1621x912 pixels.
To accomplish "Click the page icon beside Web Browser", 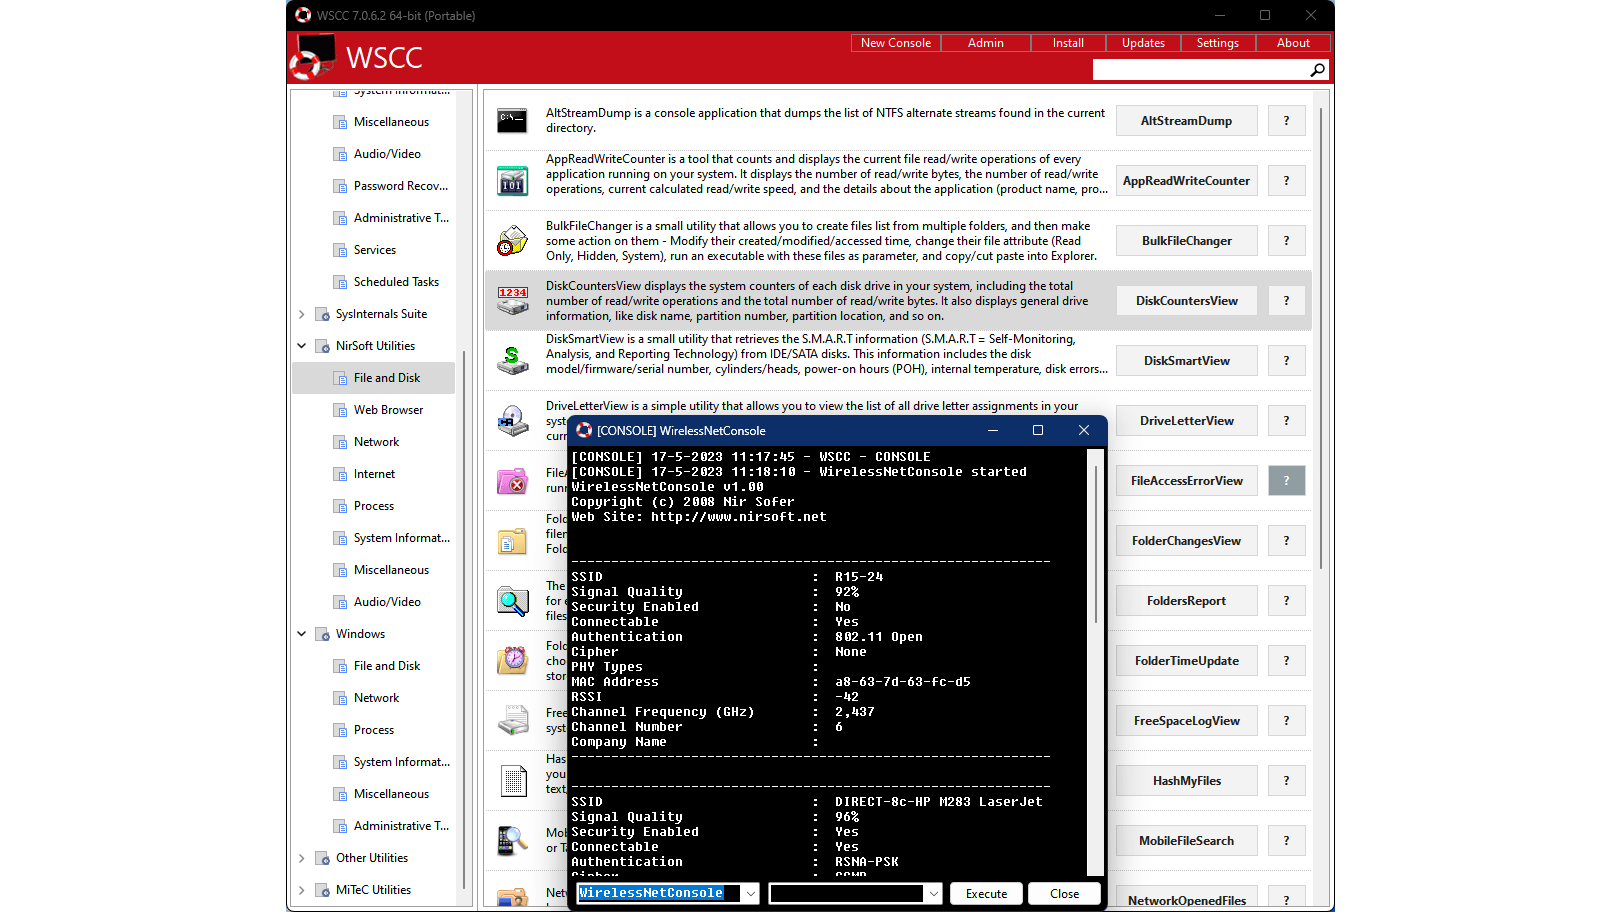I will [340, 410].
